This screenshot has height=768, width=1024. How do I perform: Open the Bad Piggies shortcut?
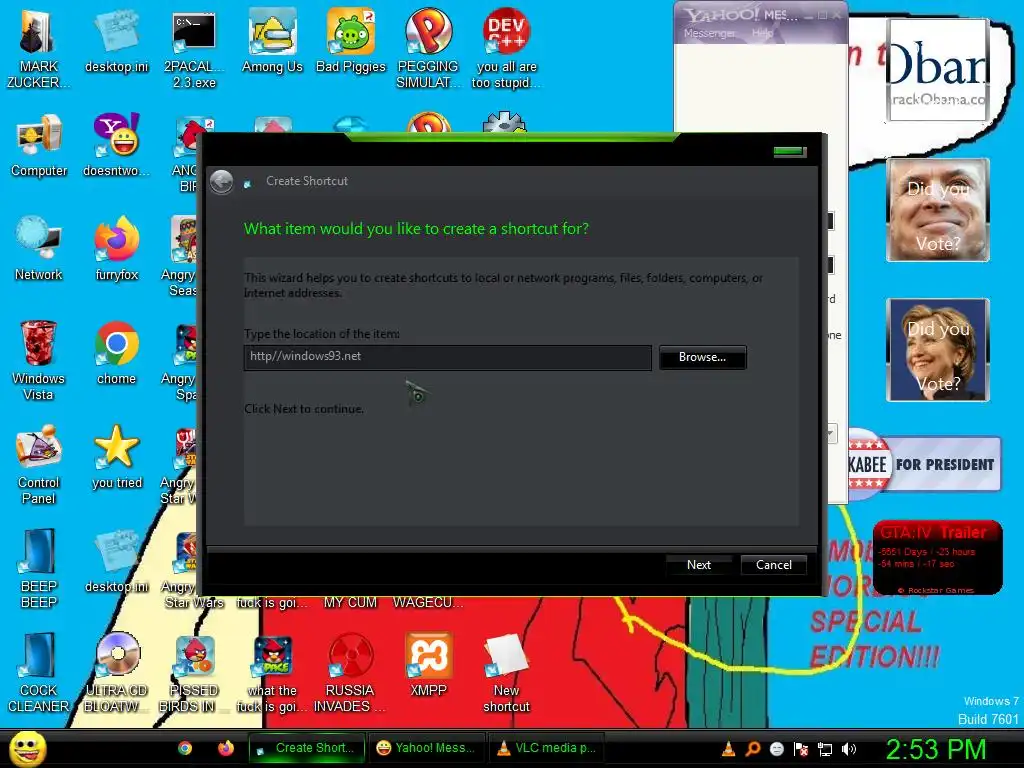[351, 42]
